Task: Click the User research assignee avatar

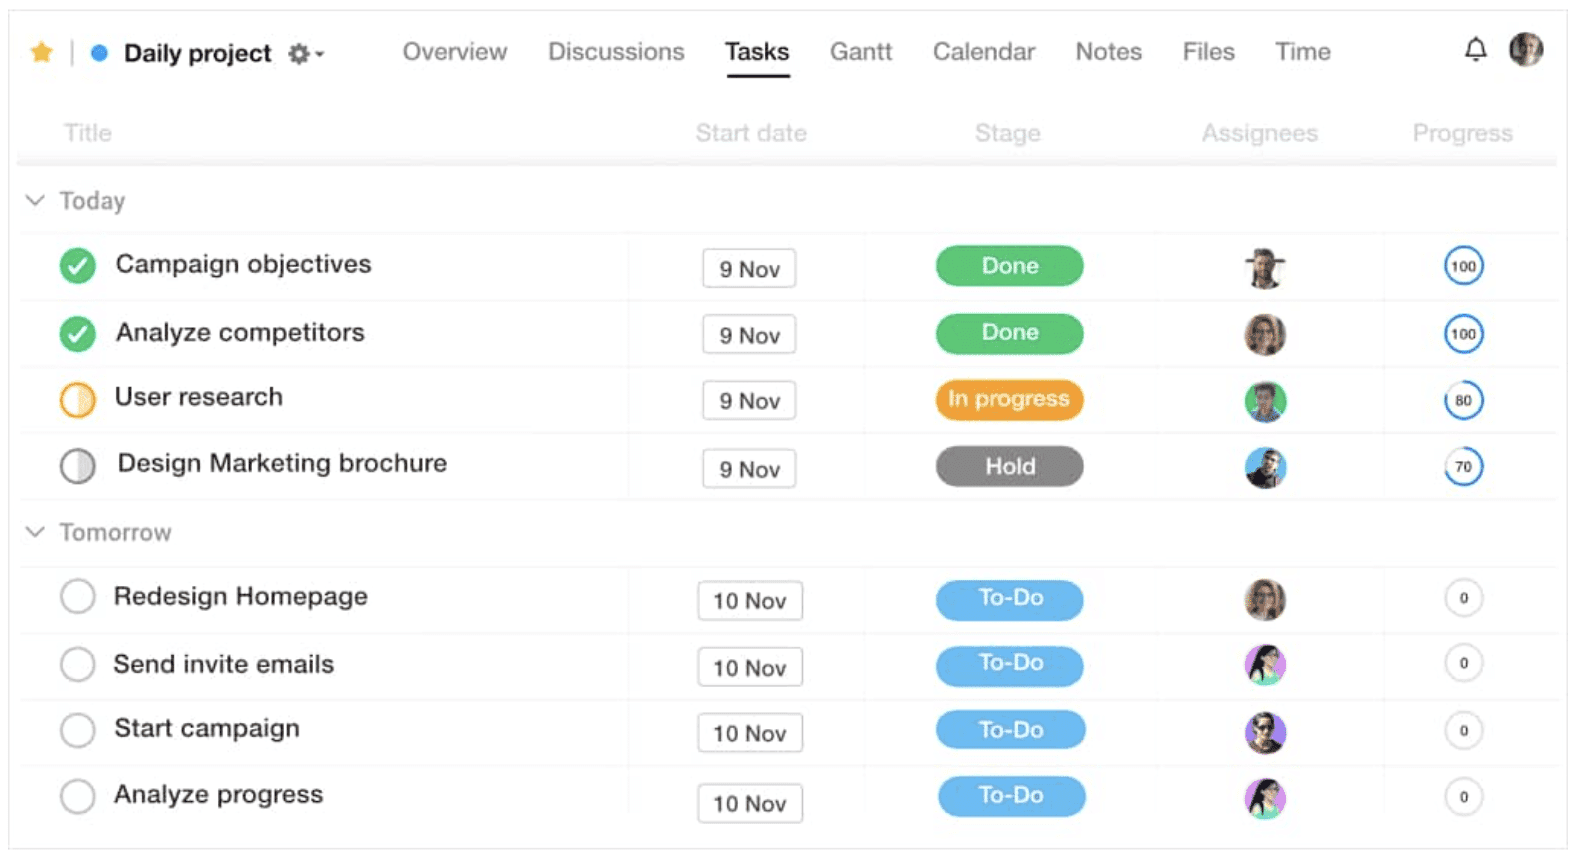Action: click(x=1265, y=401)
